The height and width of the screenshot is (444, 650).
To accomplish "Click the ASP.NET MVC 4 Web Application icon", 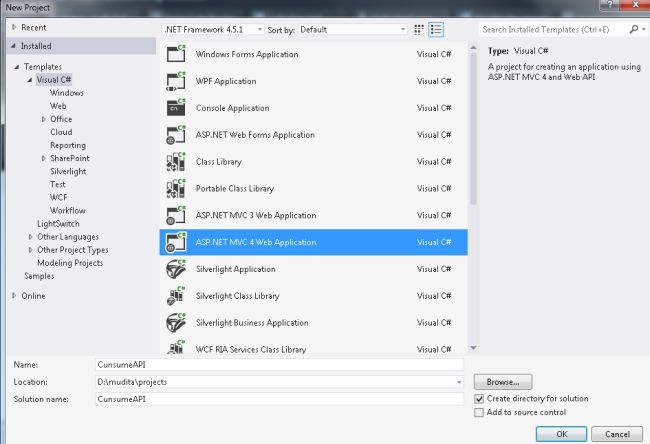I will pos(176,242).
